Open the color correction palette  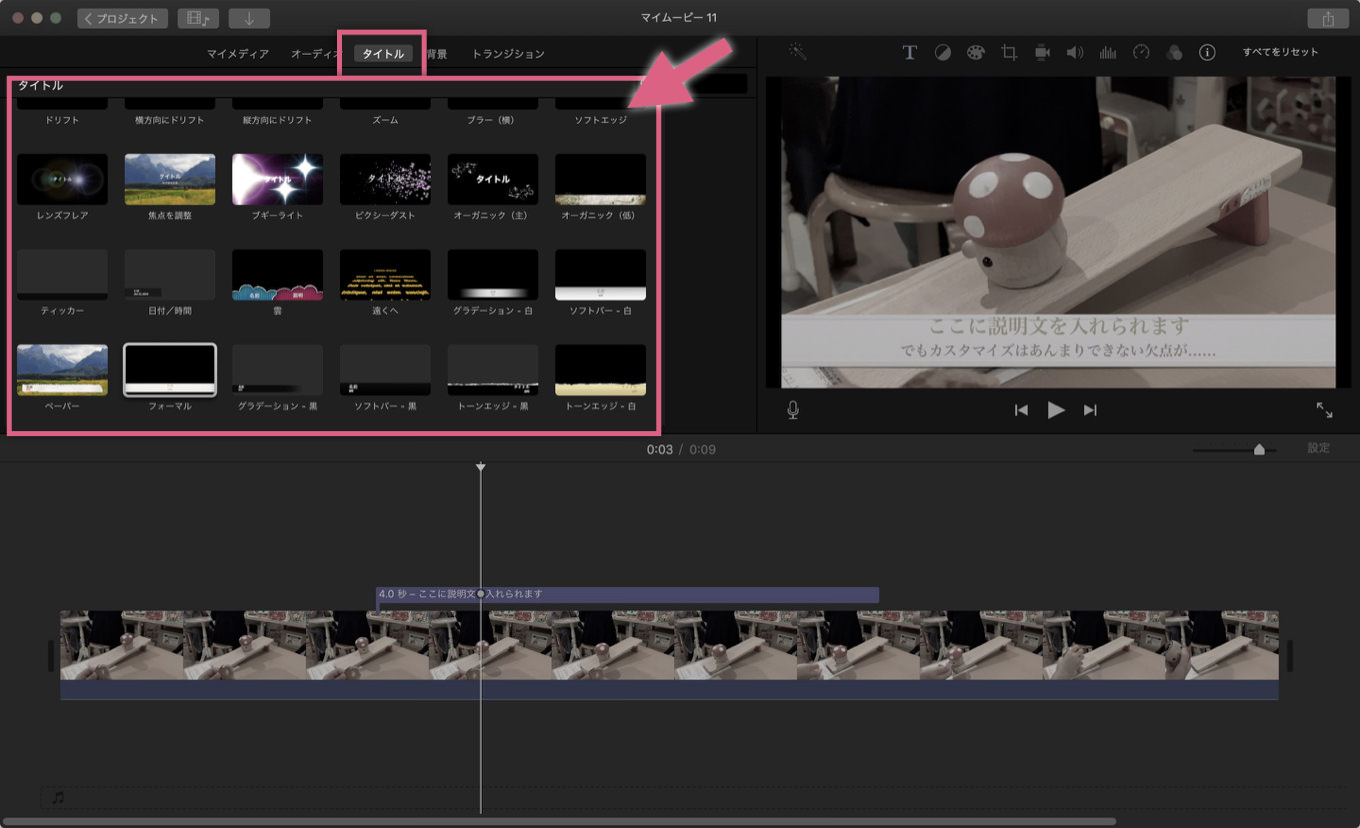[975, 53]
